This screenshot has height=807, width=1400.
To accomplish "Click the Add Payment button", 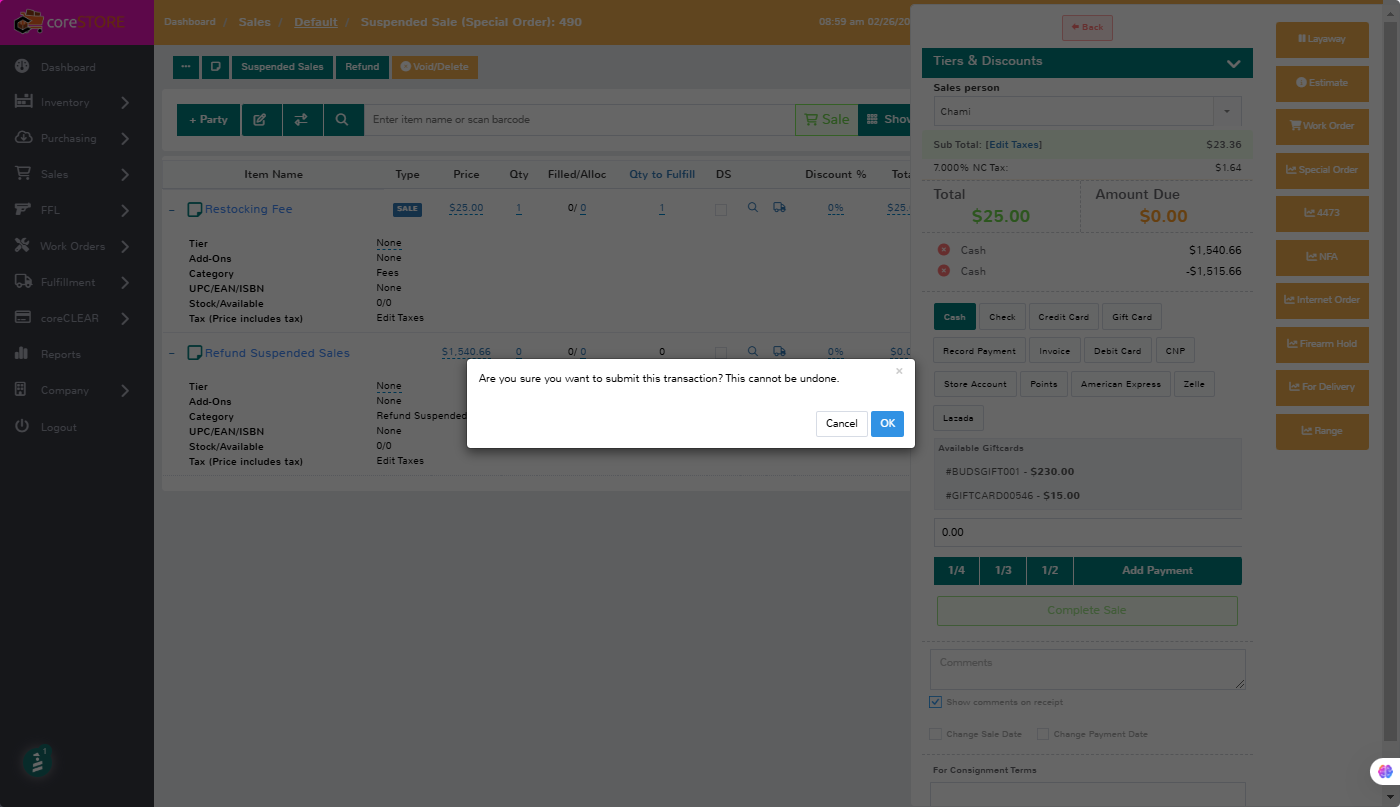I will 1157,571.
